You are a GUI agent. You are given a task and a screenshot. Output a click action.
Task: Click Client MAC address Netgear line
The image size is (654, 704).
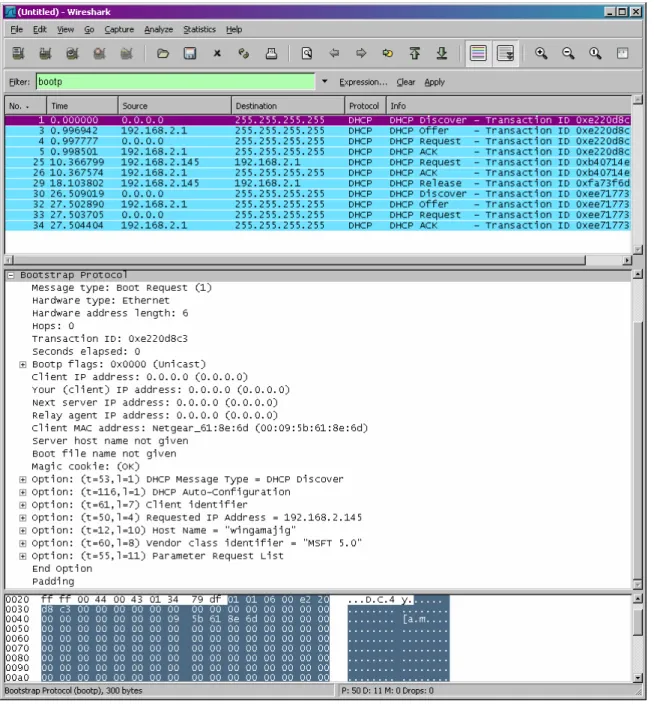pos(200,428)
